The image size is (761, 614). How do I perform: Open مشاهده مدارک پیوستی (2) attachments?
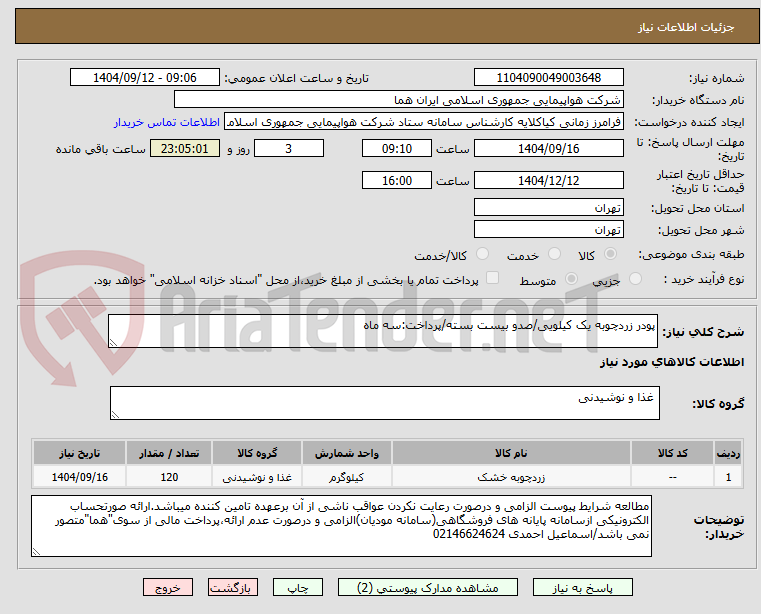click(x=428, y=587)
